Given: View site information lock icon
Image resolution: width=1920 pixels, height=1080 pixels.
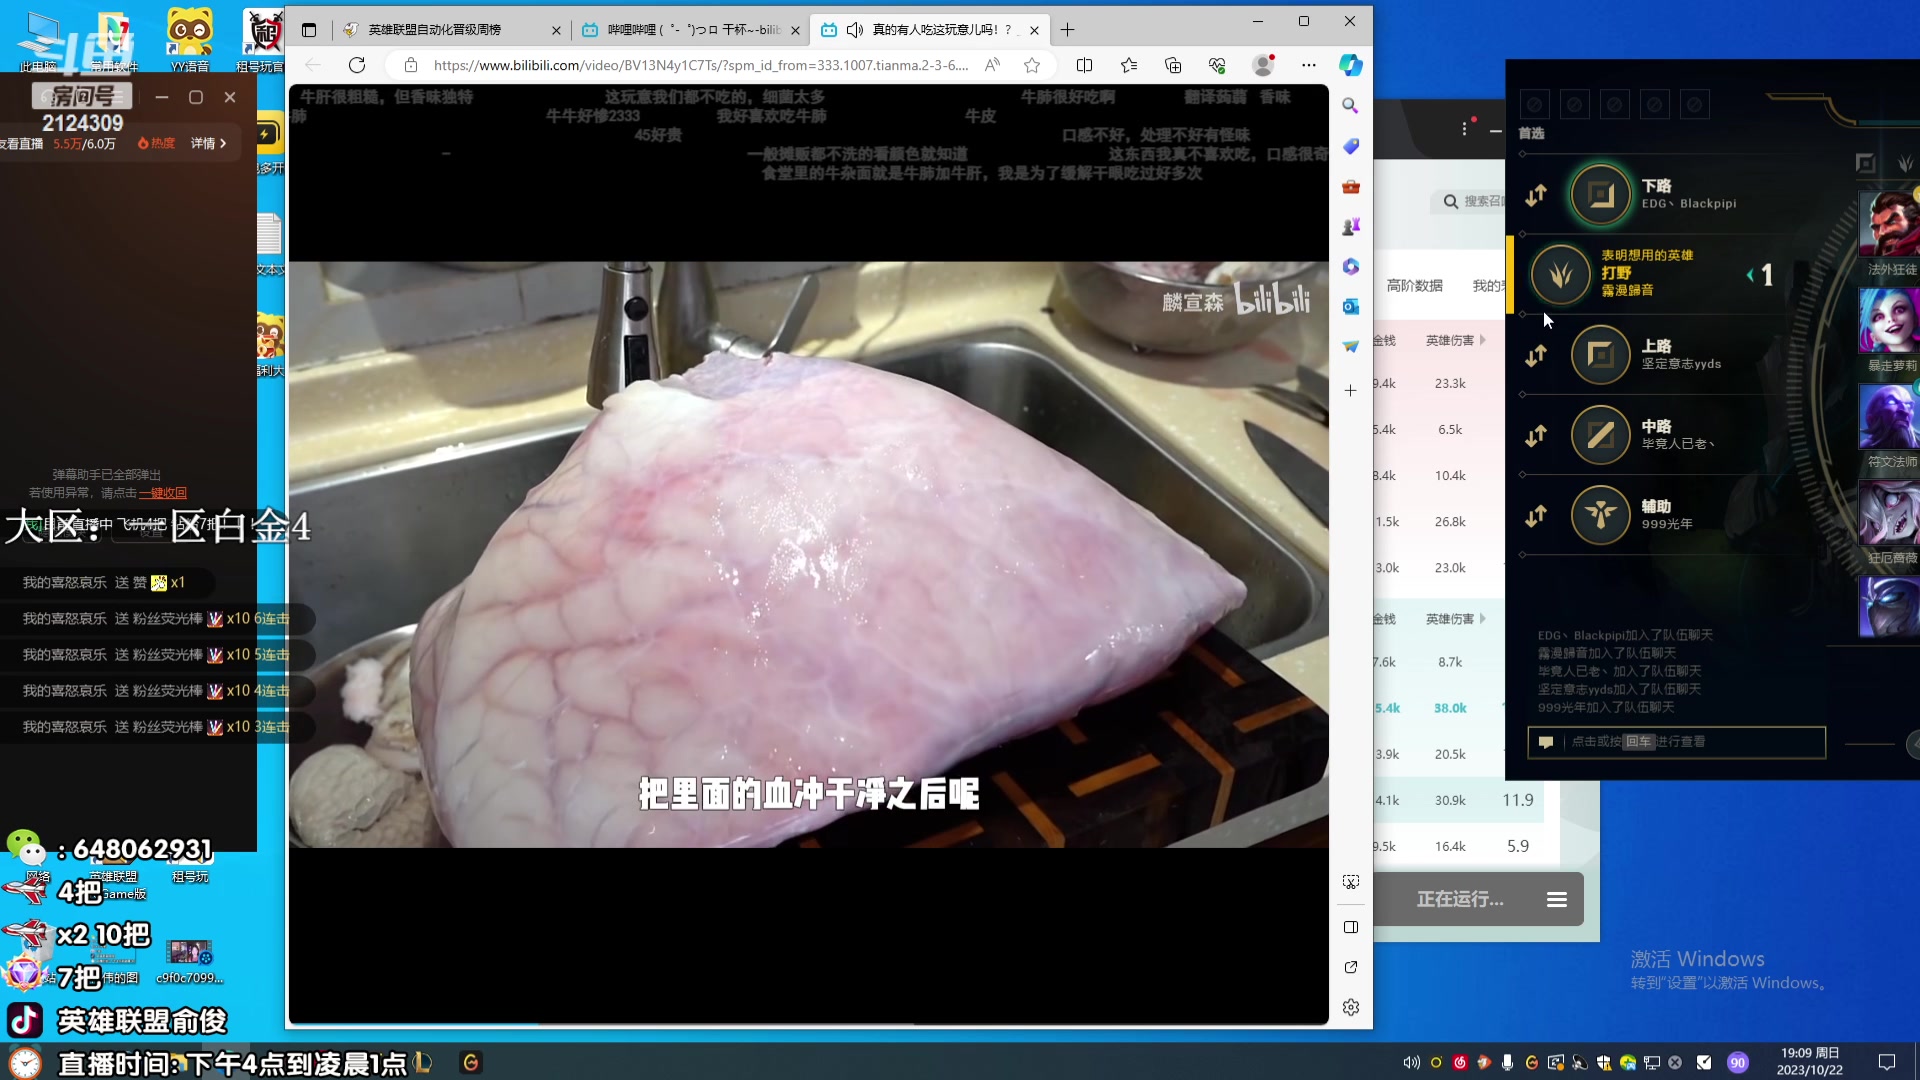Looking at the screenshot, I should [410, 65].
